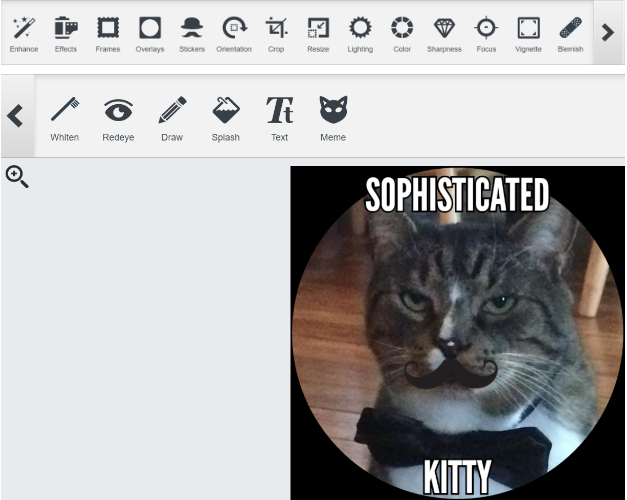Viewport: 627px width, 500px height.
Task: Open the Resize tool
Action: pyautogui.click(x=318, y=34)
